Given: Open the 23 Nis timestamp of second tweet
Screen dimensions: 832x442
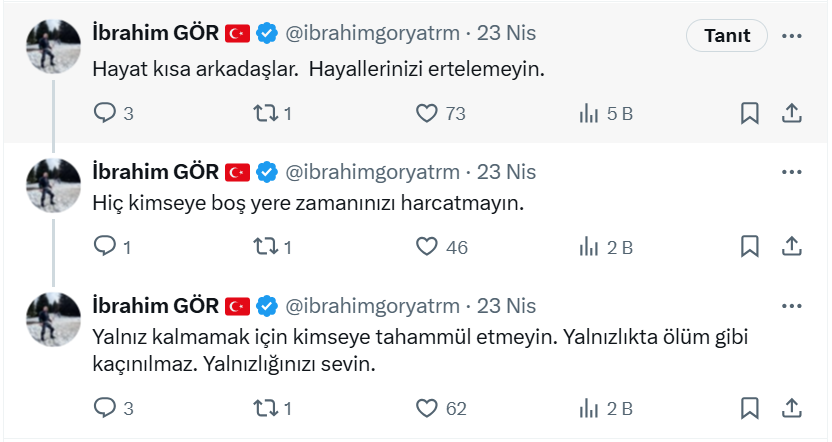Looking at the screenshot, I should click(507, 171).
